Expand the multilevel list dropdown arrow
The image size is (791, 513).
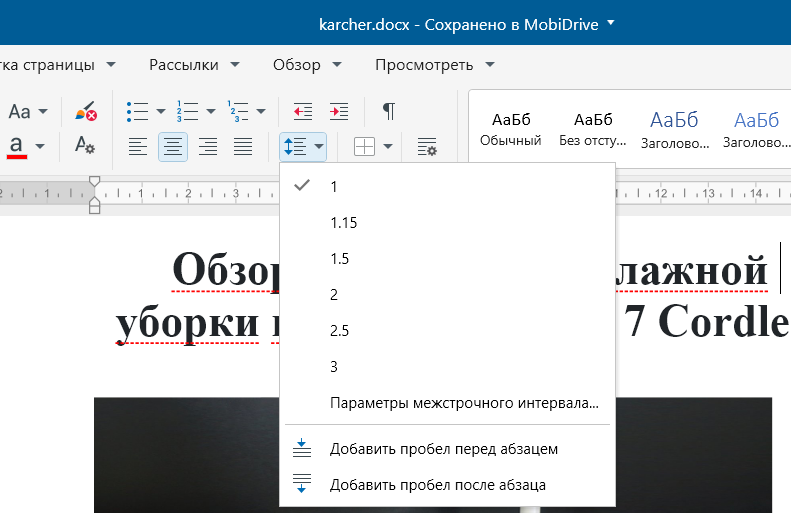pos(261,111)
